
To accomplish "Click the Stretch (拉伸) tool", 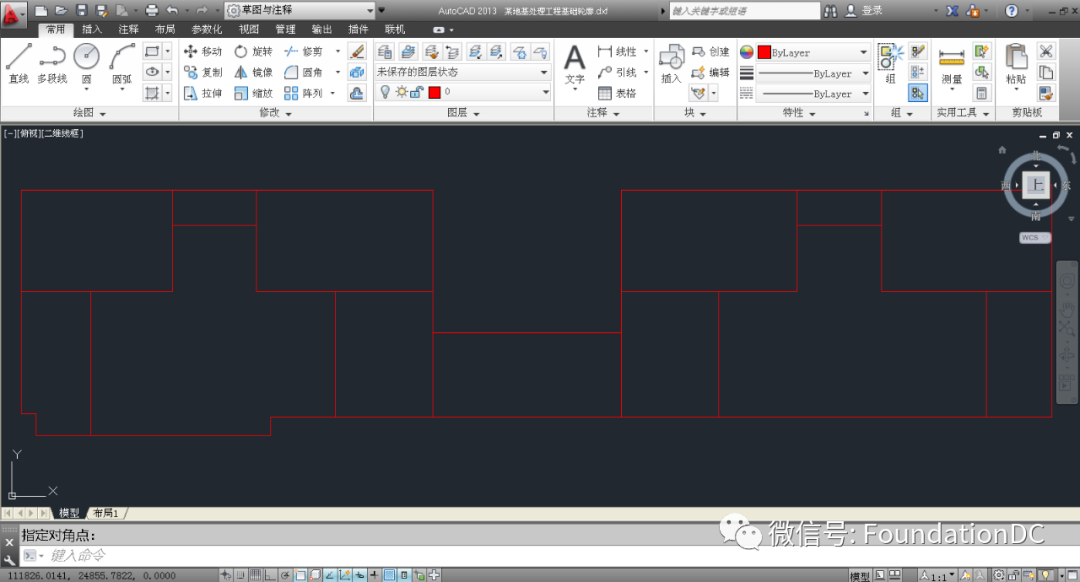I will [x=202, y=93].
